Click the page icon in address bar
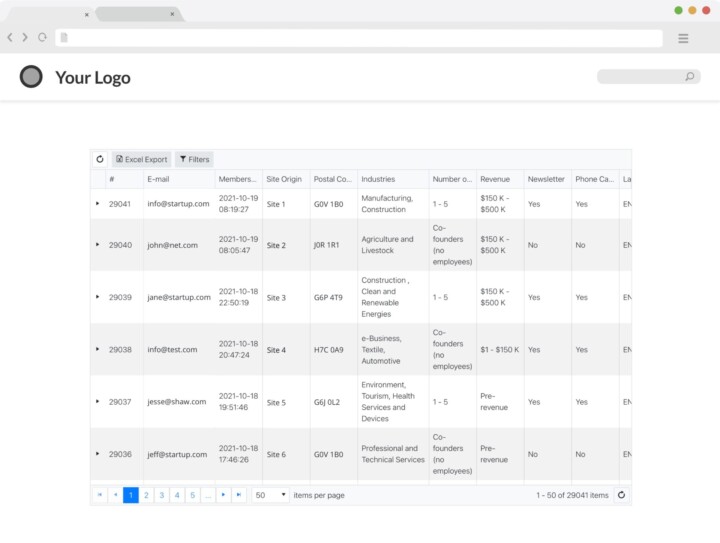 click(x=64, y=38)
